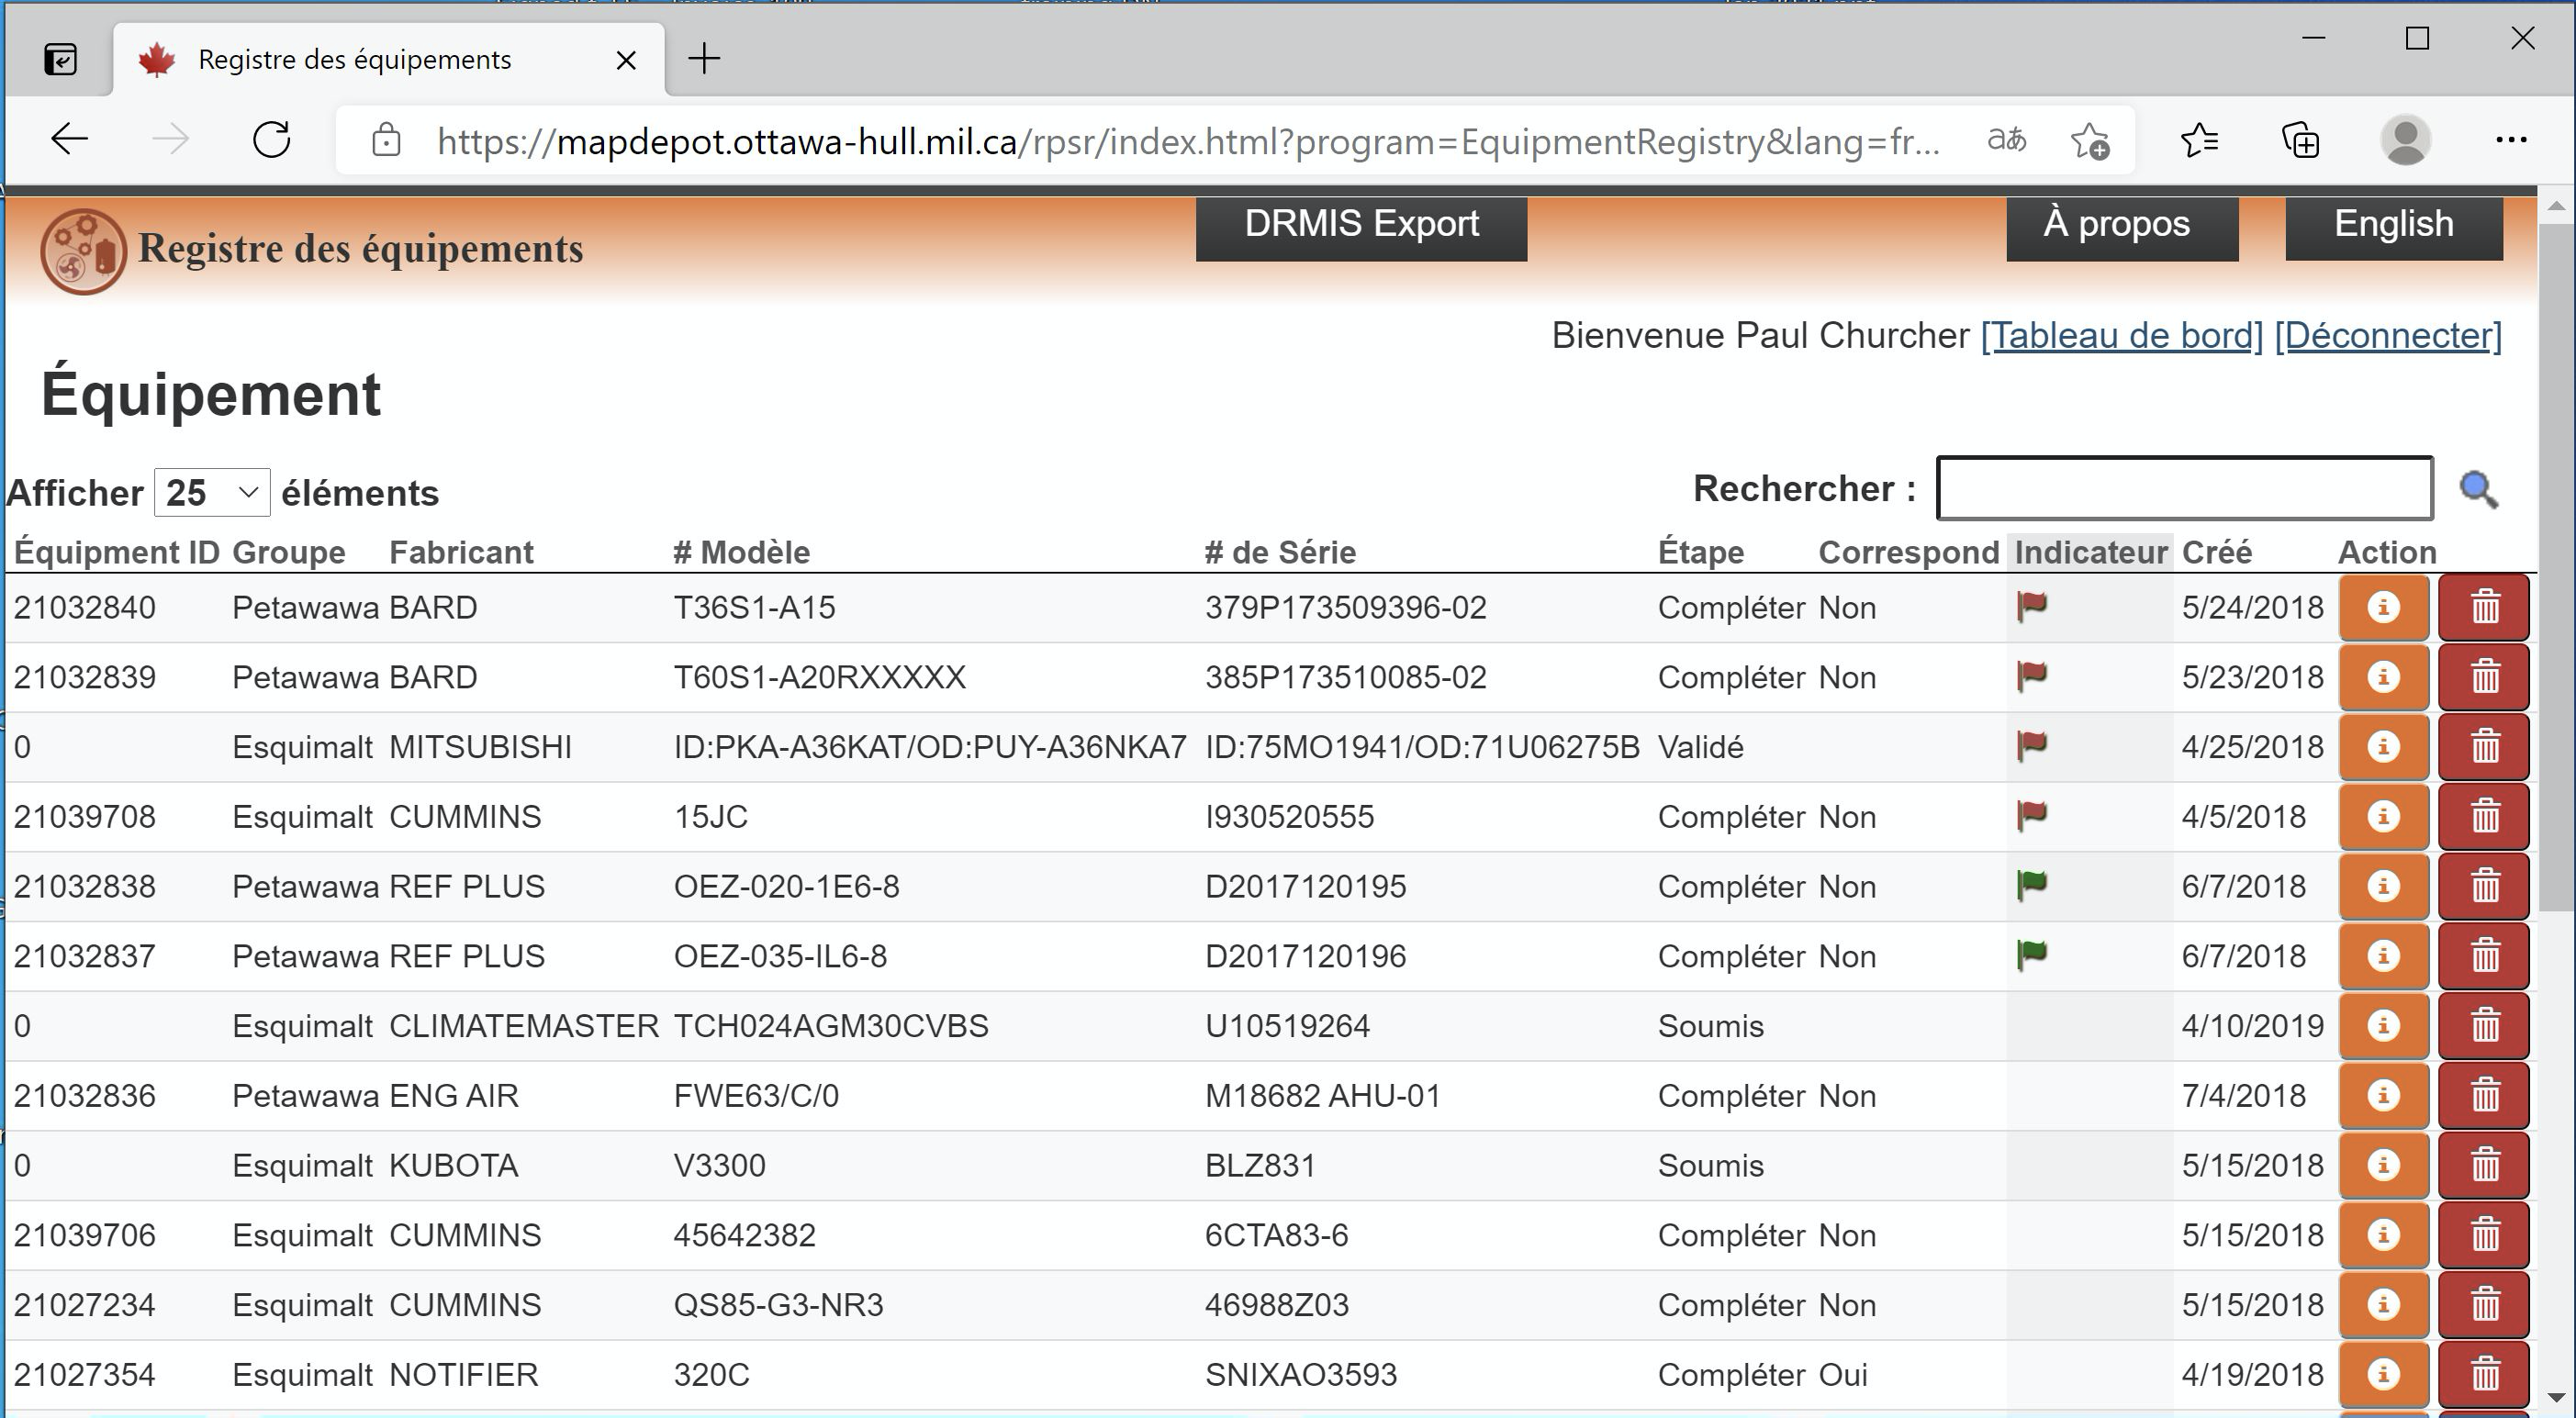This screenshot has width=2576, height=1418.
Task: Open a new browser tab
Action: tap(704, 59)
